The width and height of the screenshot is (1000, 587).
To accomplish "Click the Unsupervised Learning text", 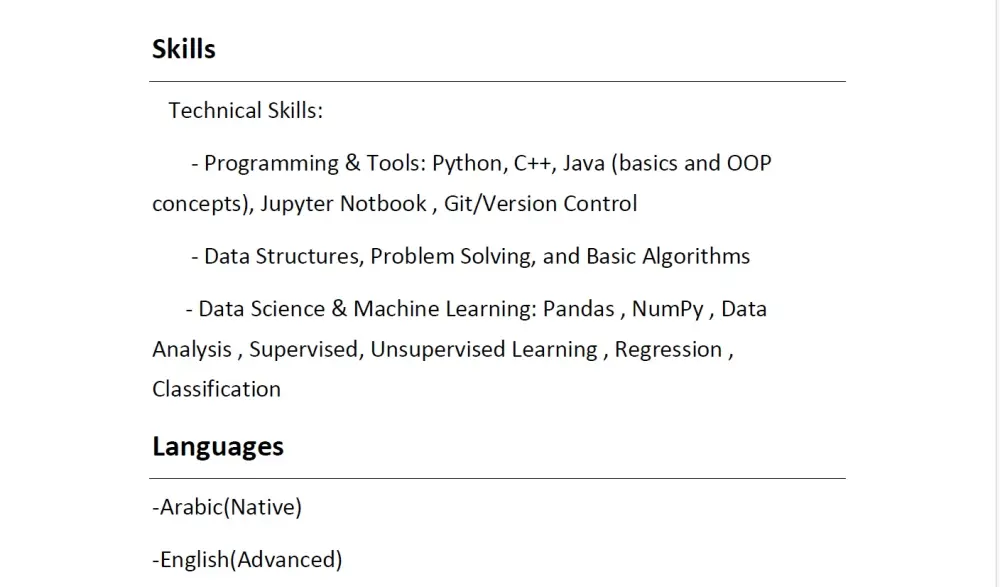I will [x=484, y=350].
